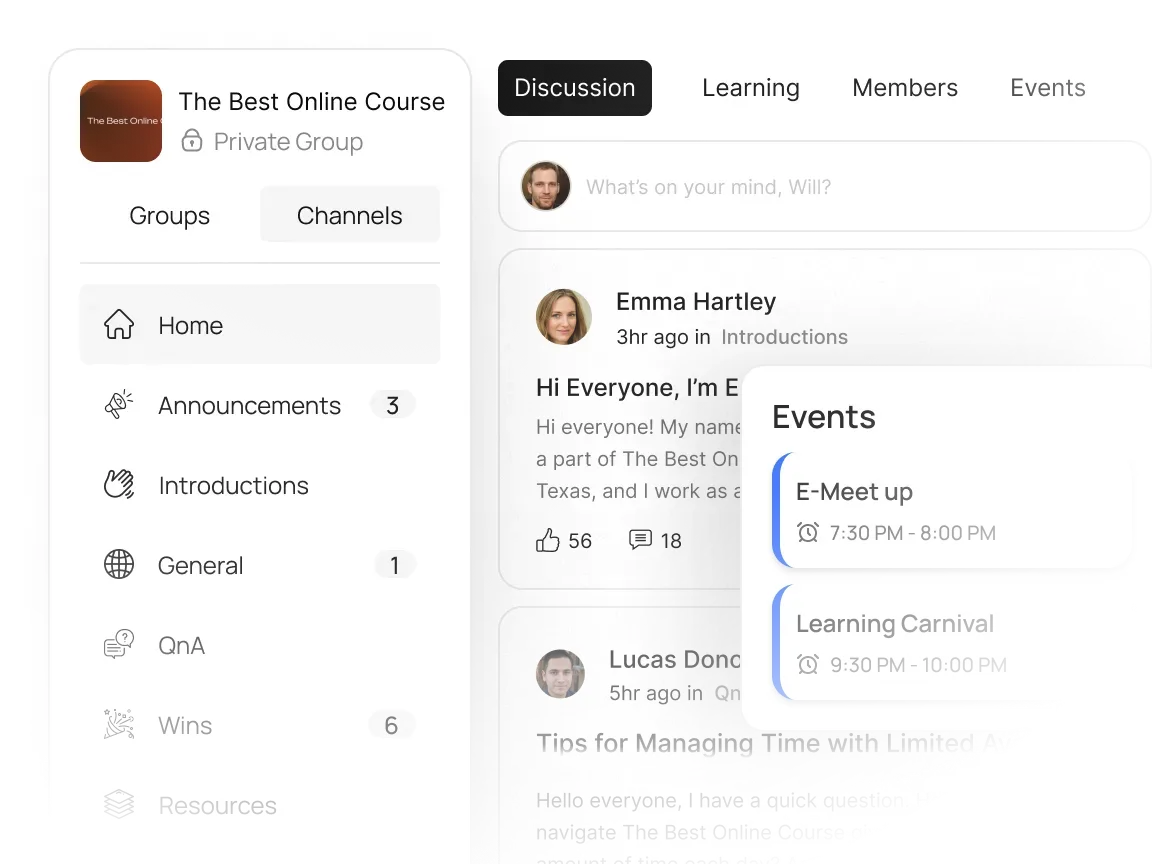
Task: Open comments on Emma Hartley's post
Action: (640, 540)
